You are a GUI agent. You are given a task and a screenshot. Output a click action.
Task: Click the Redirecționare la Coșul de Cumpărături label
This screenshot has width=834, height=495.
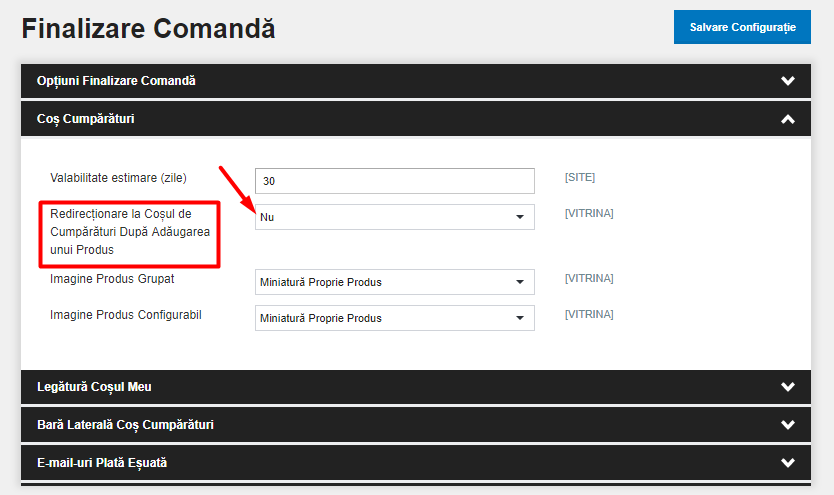(130, 232)
